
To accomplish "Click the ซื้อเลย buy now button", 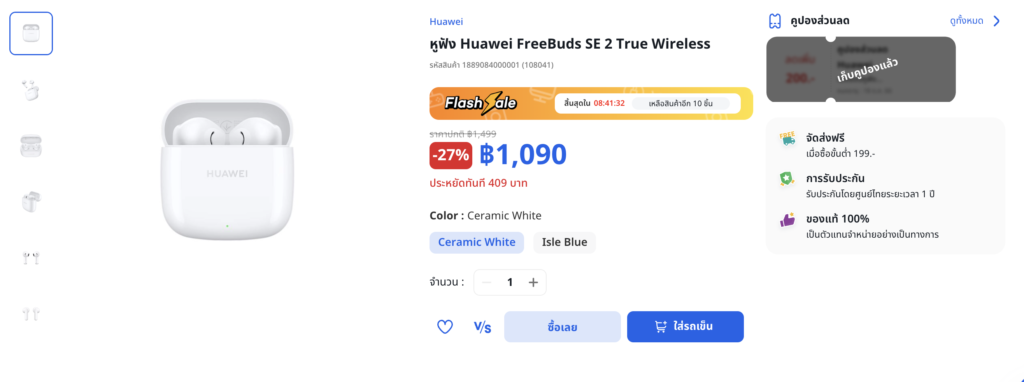I will point(562,326).
